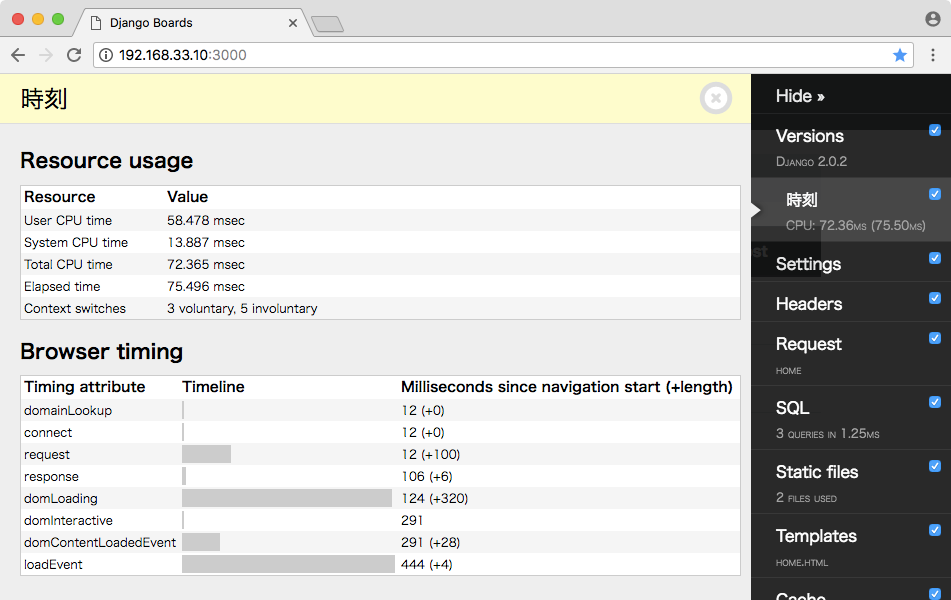The width and height of the screenshot is (951, 600).
Task: Click the Resource usage heading
Action: pos(107,161)
